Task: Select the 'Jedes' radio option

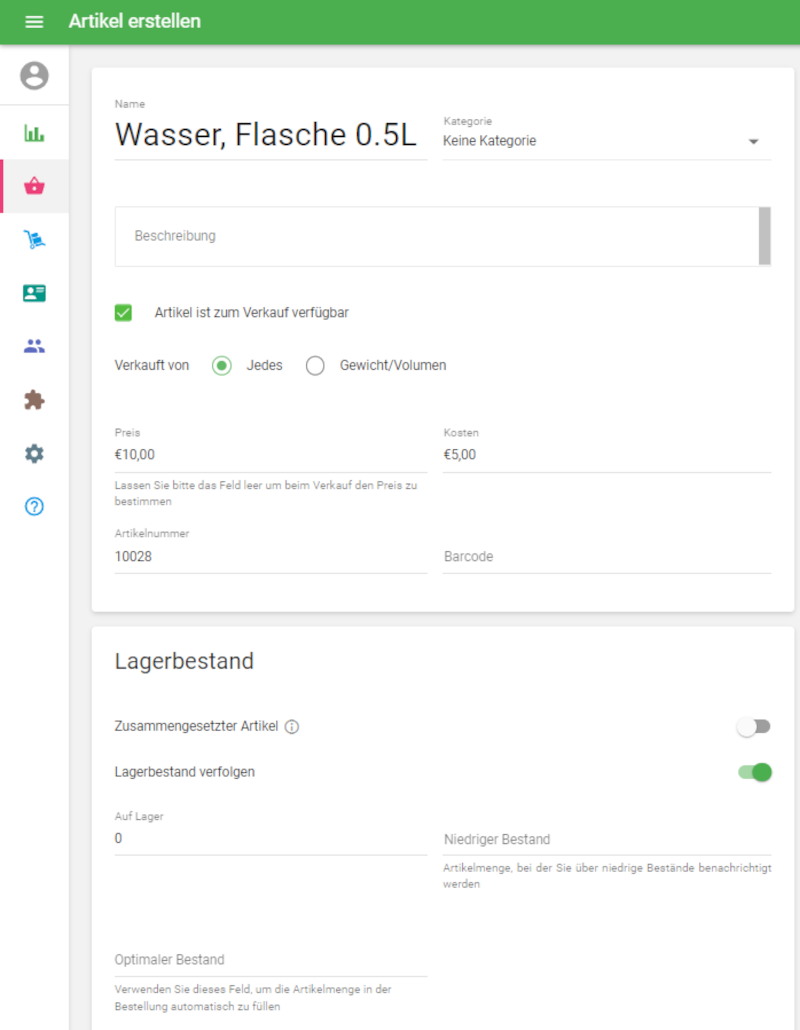Action: coord(222,366)
